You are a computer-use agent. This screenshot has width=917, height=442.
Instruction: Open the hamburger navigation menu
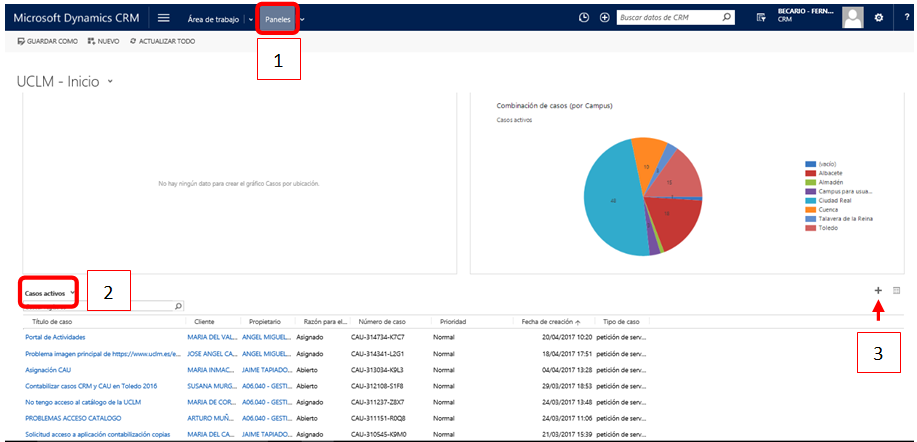pyautogui.click(x=163, y=18)
